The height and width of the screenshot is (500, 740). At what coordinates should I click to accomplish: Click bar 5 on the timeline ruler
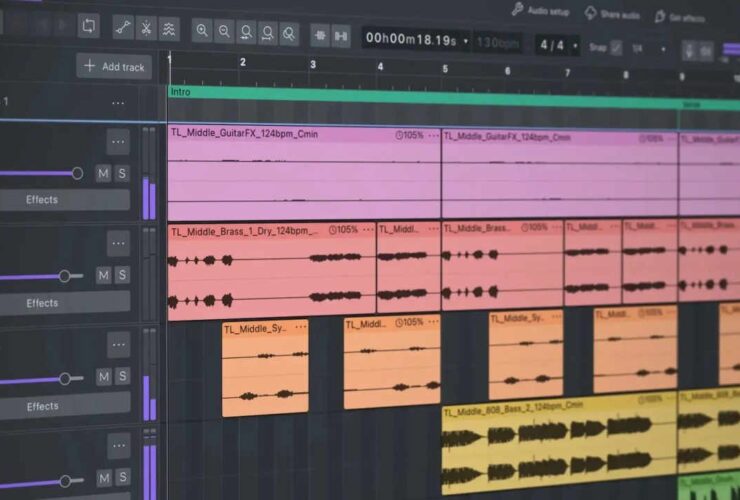coord(445,69)
